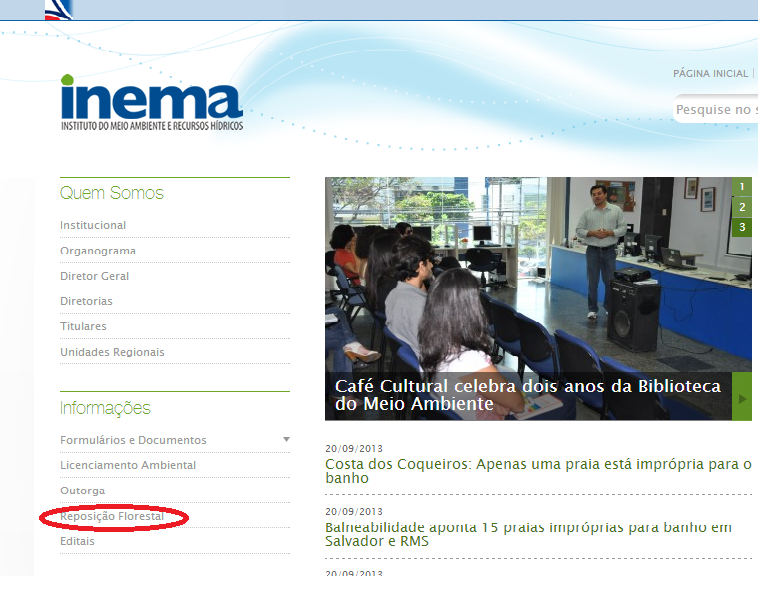This screenshot has height=593, width=758.
Task: Click the green next arrow on slideshow
Action: (741, 398)
